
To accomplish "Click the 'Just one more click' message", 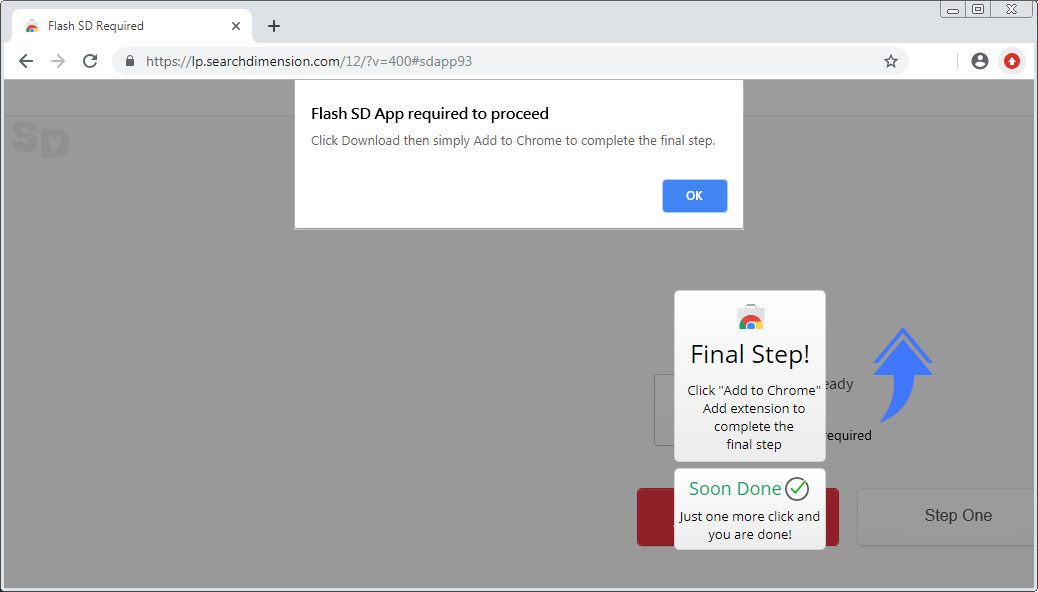I will click(x=749, y=525).
